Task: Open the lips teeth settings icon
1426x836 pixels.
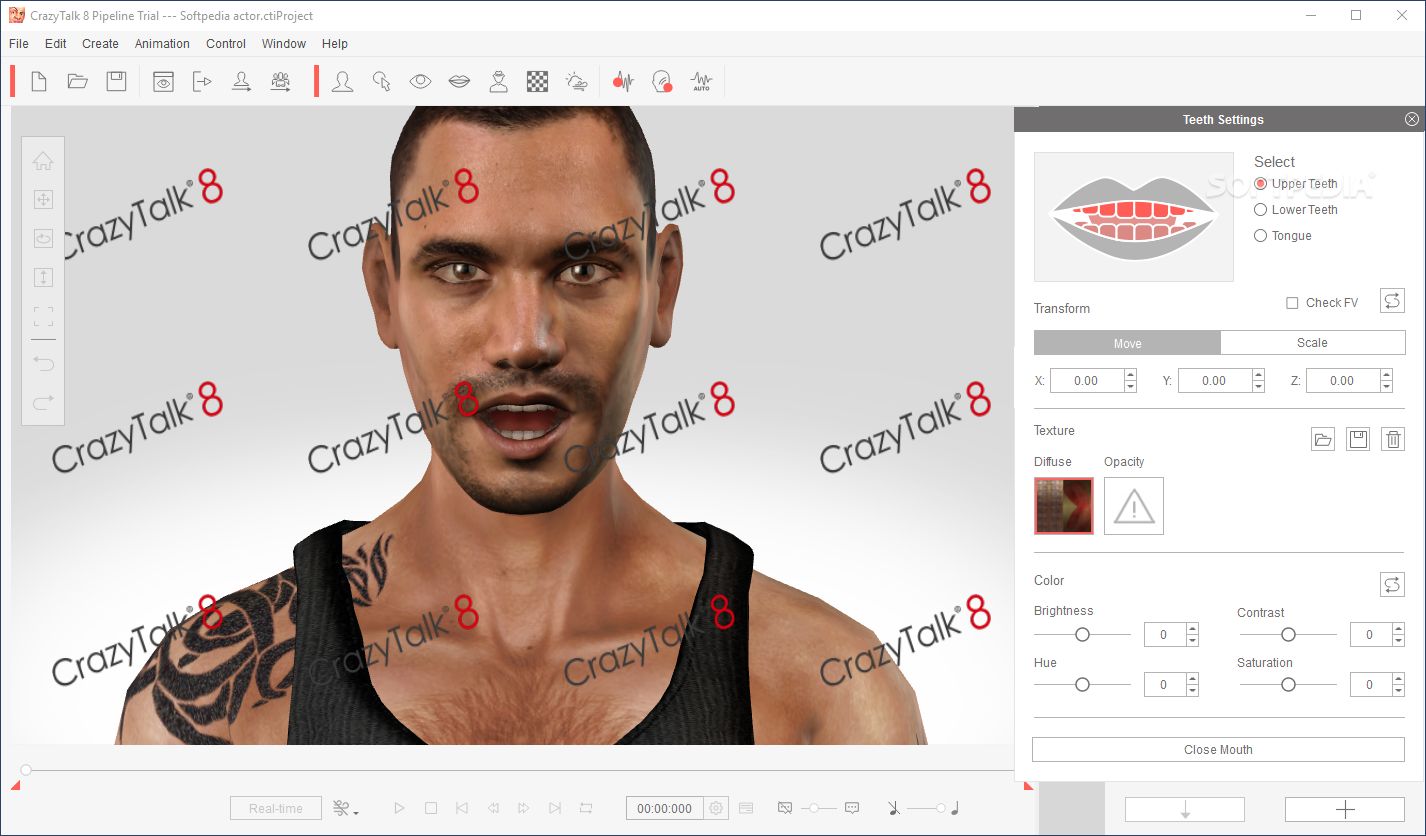Action: coord(459,82)
